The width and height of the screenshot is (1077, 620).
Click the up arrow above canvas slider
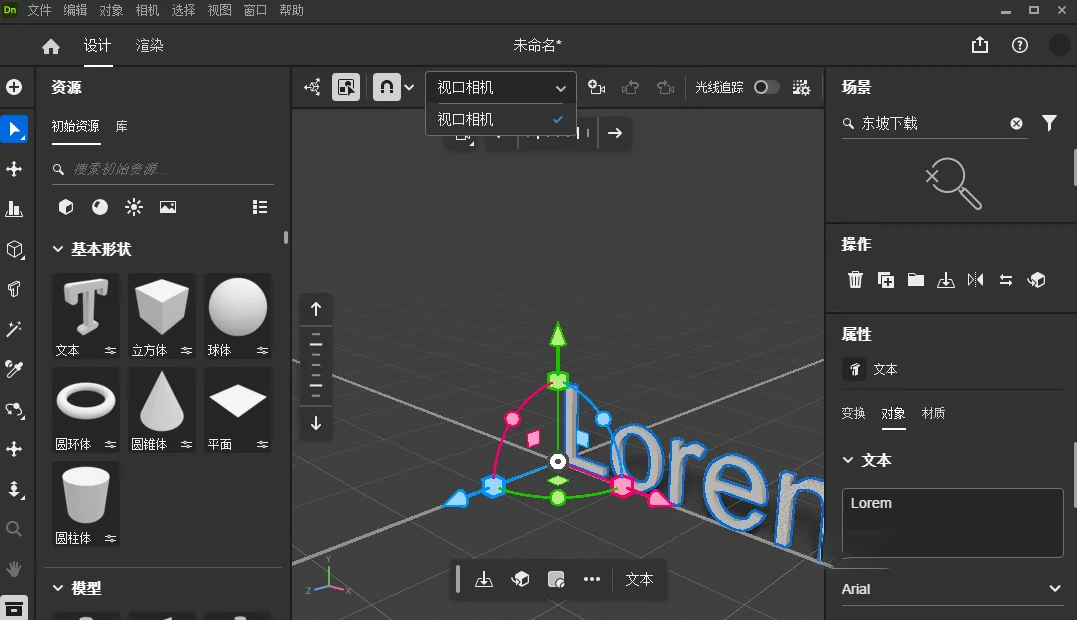click(316, 309)
